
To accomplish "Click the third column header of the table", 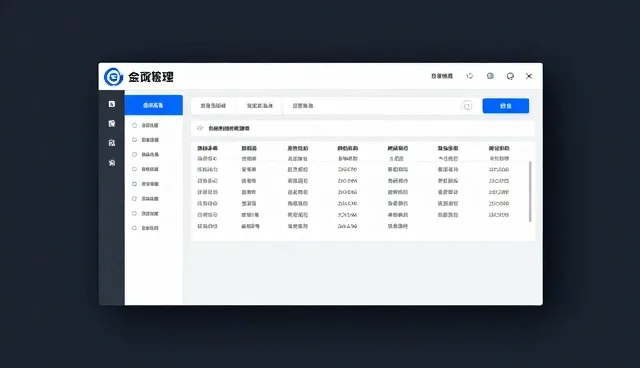I will [298, 149].
